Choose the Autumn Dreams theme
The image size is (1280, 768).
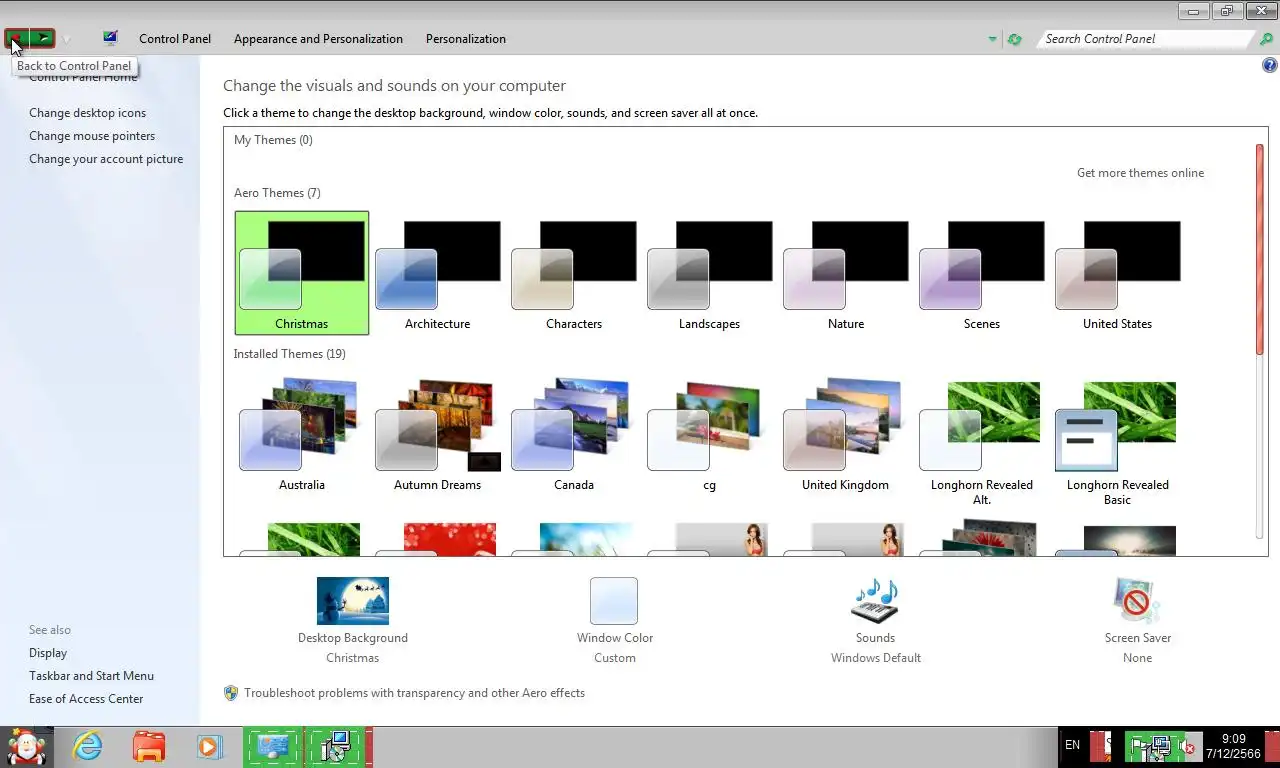pos(438,434)
